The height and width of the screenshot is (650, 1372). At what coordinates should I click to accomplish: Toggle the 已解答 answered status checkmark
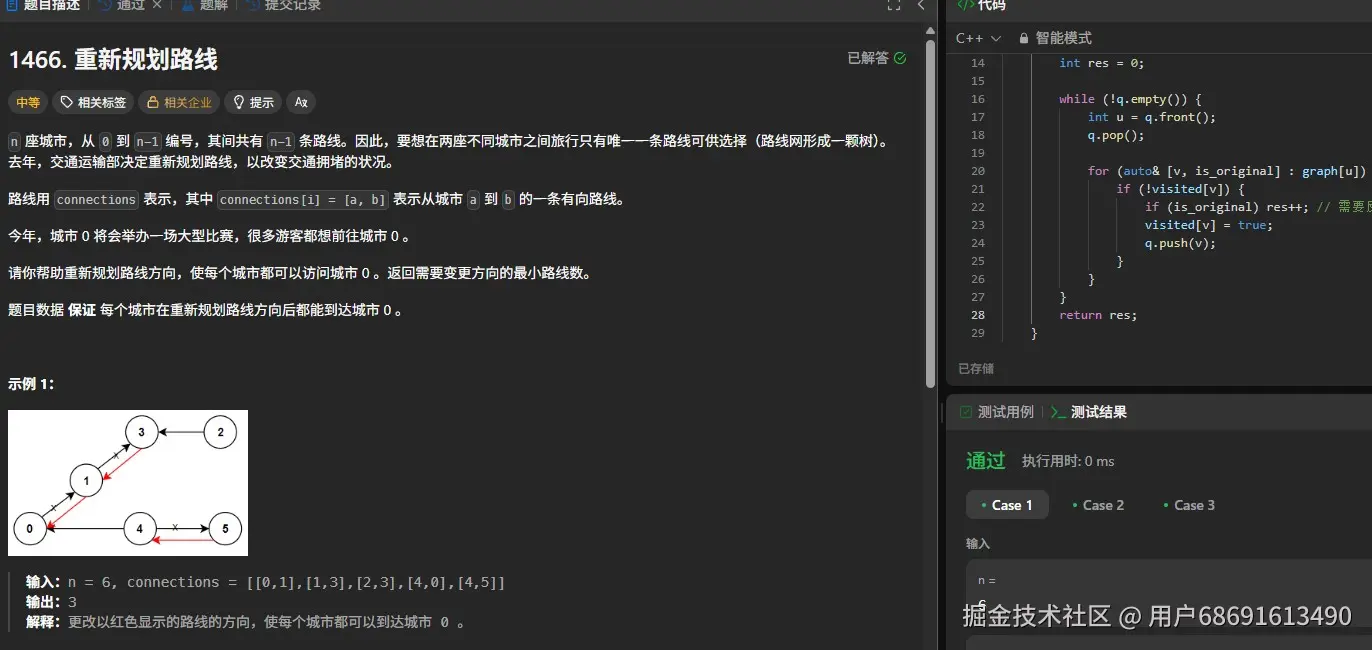pos(898,58)
